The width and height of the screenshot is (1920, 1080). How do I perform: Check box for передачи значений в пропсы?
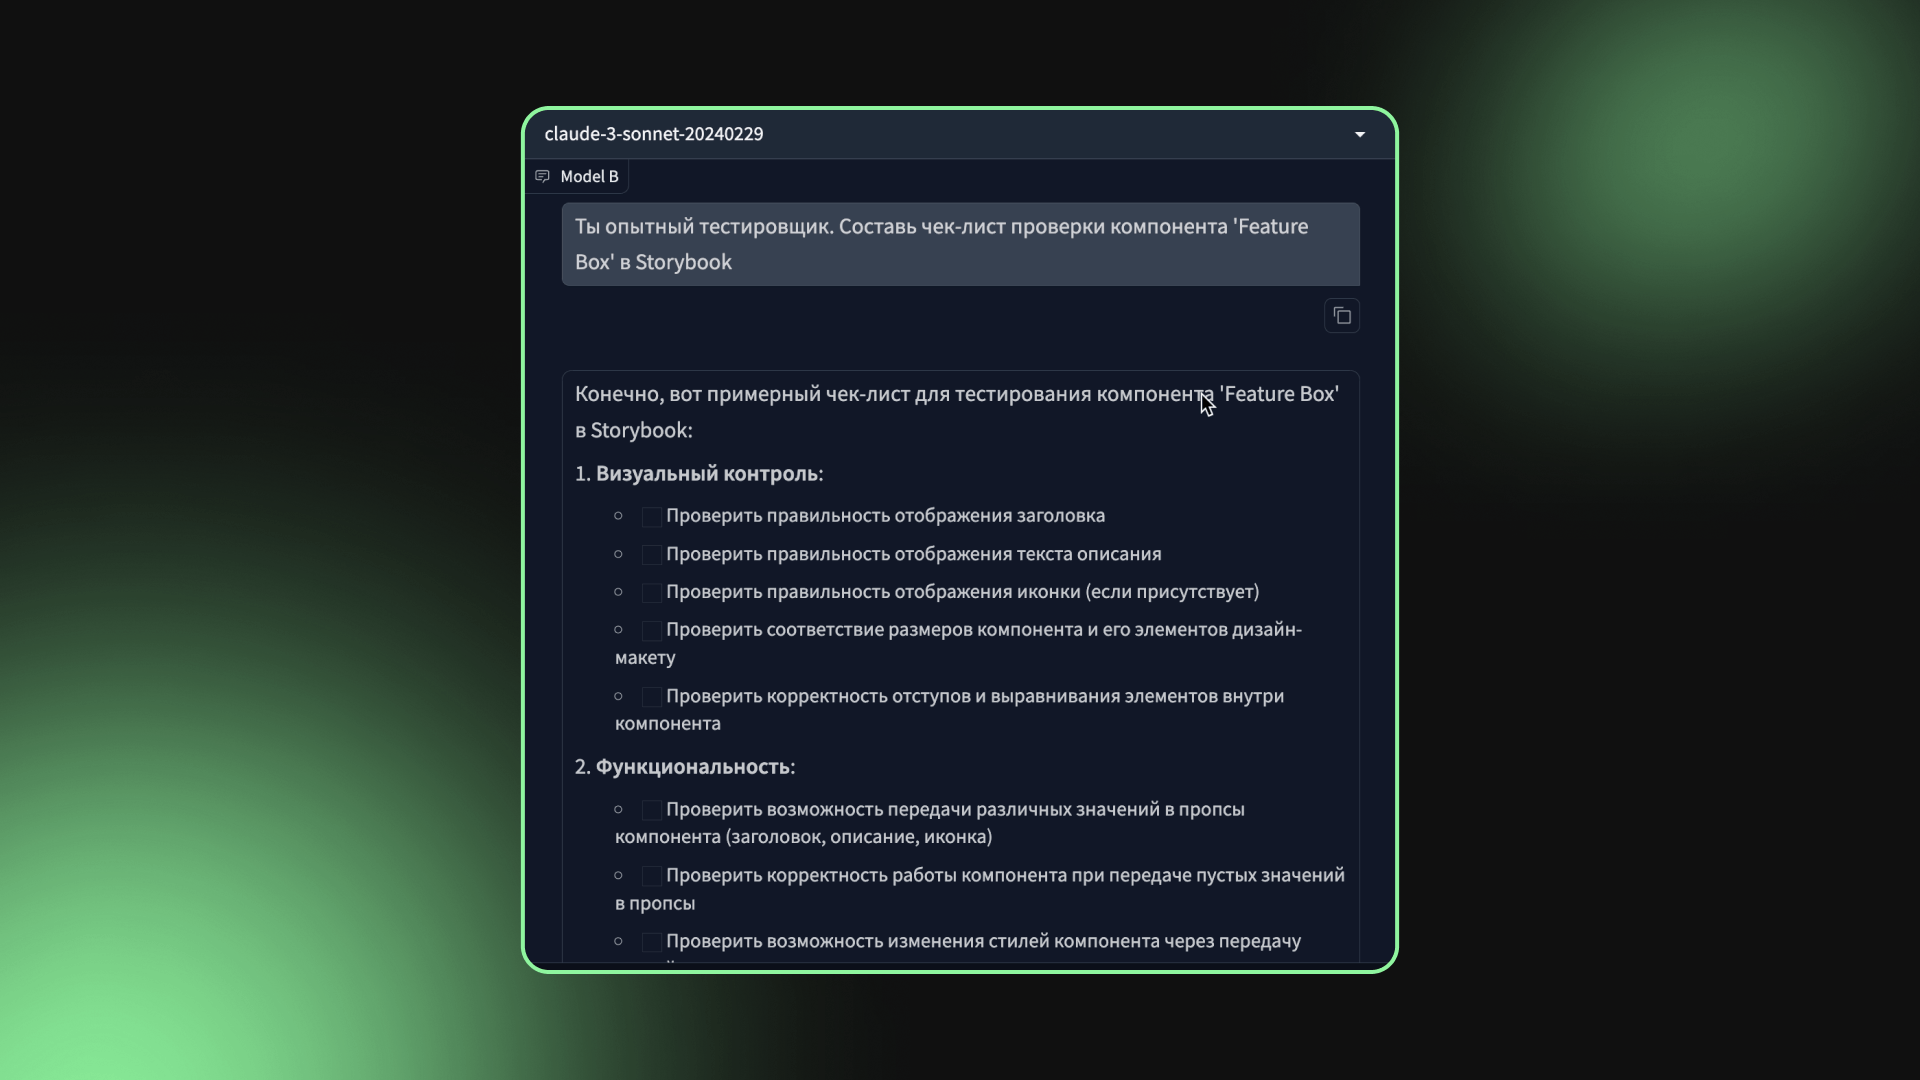[x=651, y=810]
